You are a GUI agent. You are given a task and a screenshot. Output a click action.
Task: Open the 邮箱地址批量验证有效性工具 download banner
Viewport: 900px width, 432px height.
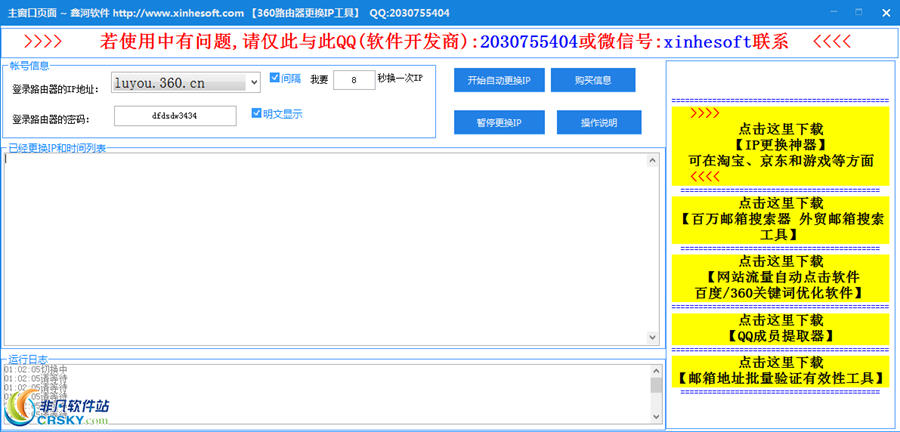[x=781, y=371]
